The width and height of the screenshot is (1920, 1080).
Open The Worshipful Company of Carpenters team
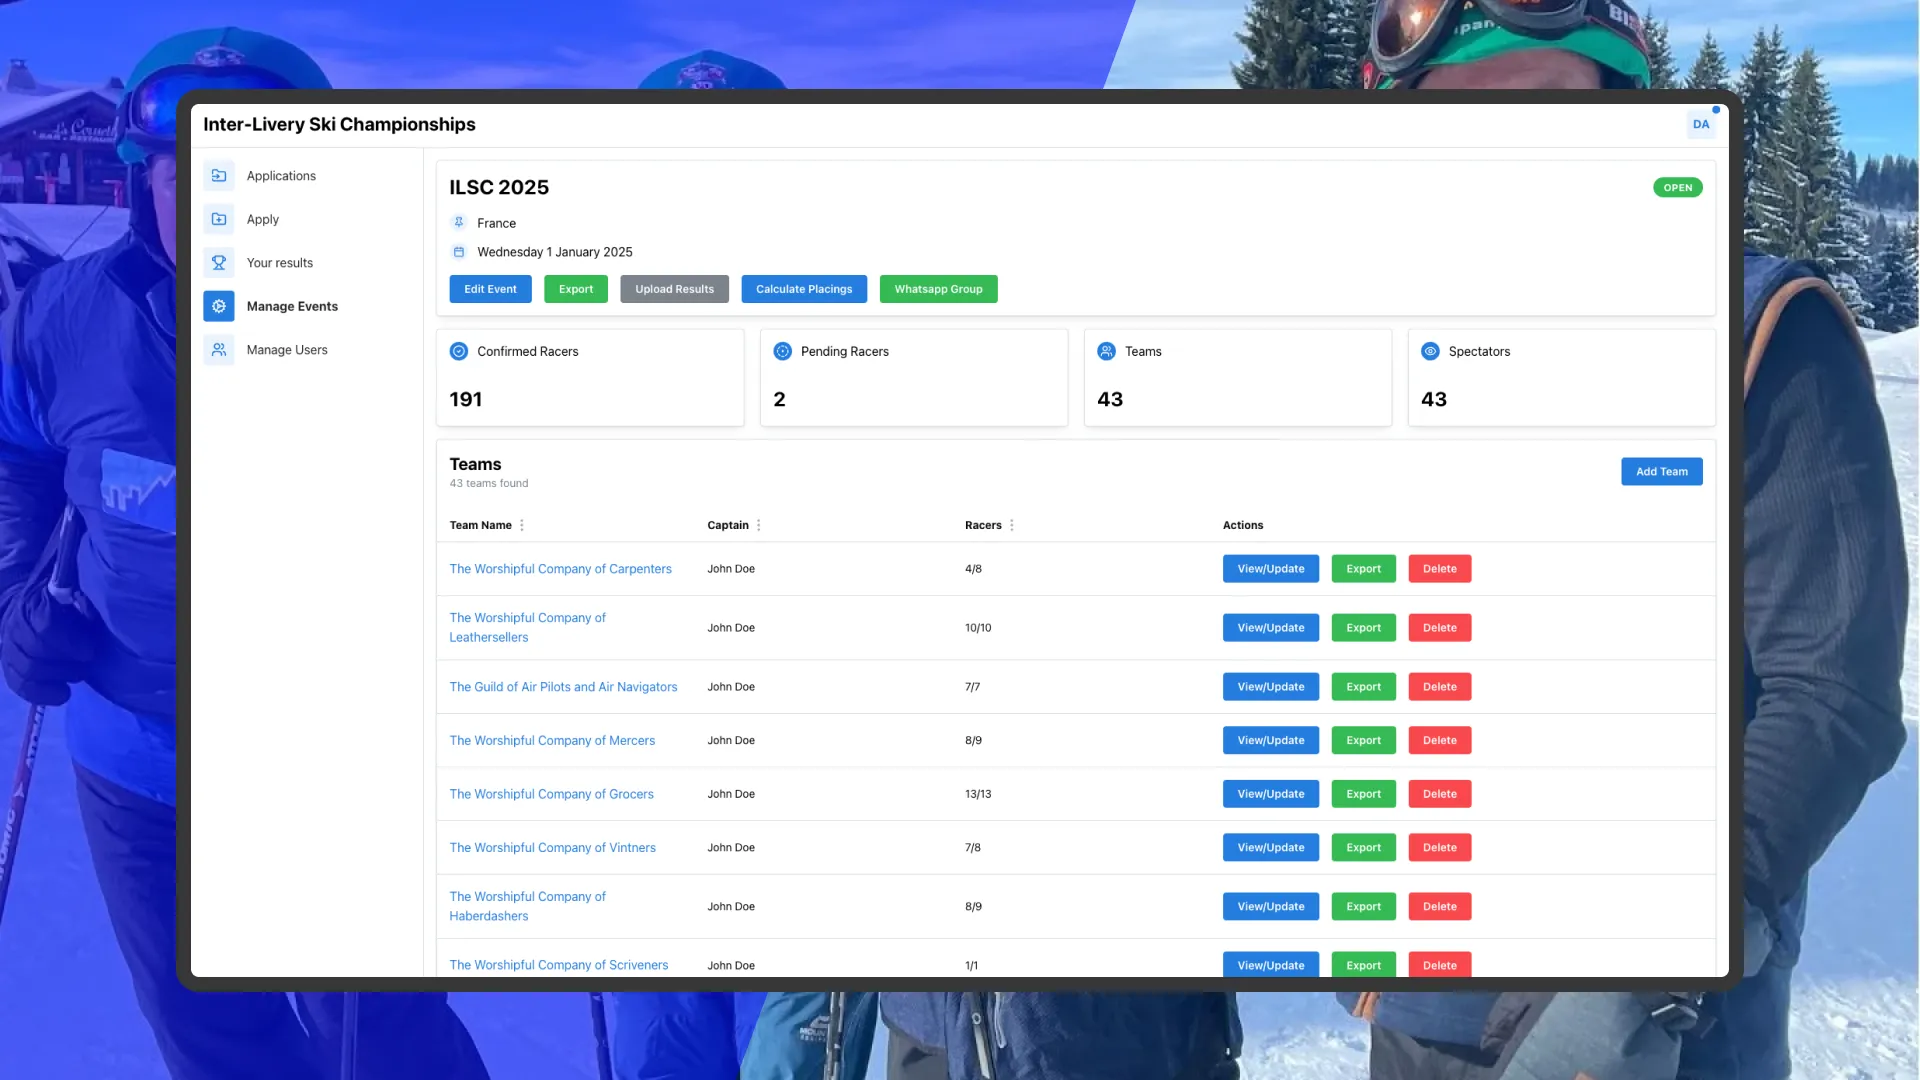[x=560, y=568]
